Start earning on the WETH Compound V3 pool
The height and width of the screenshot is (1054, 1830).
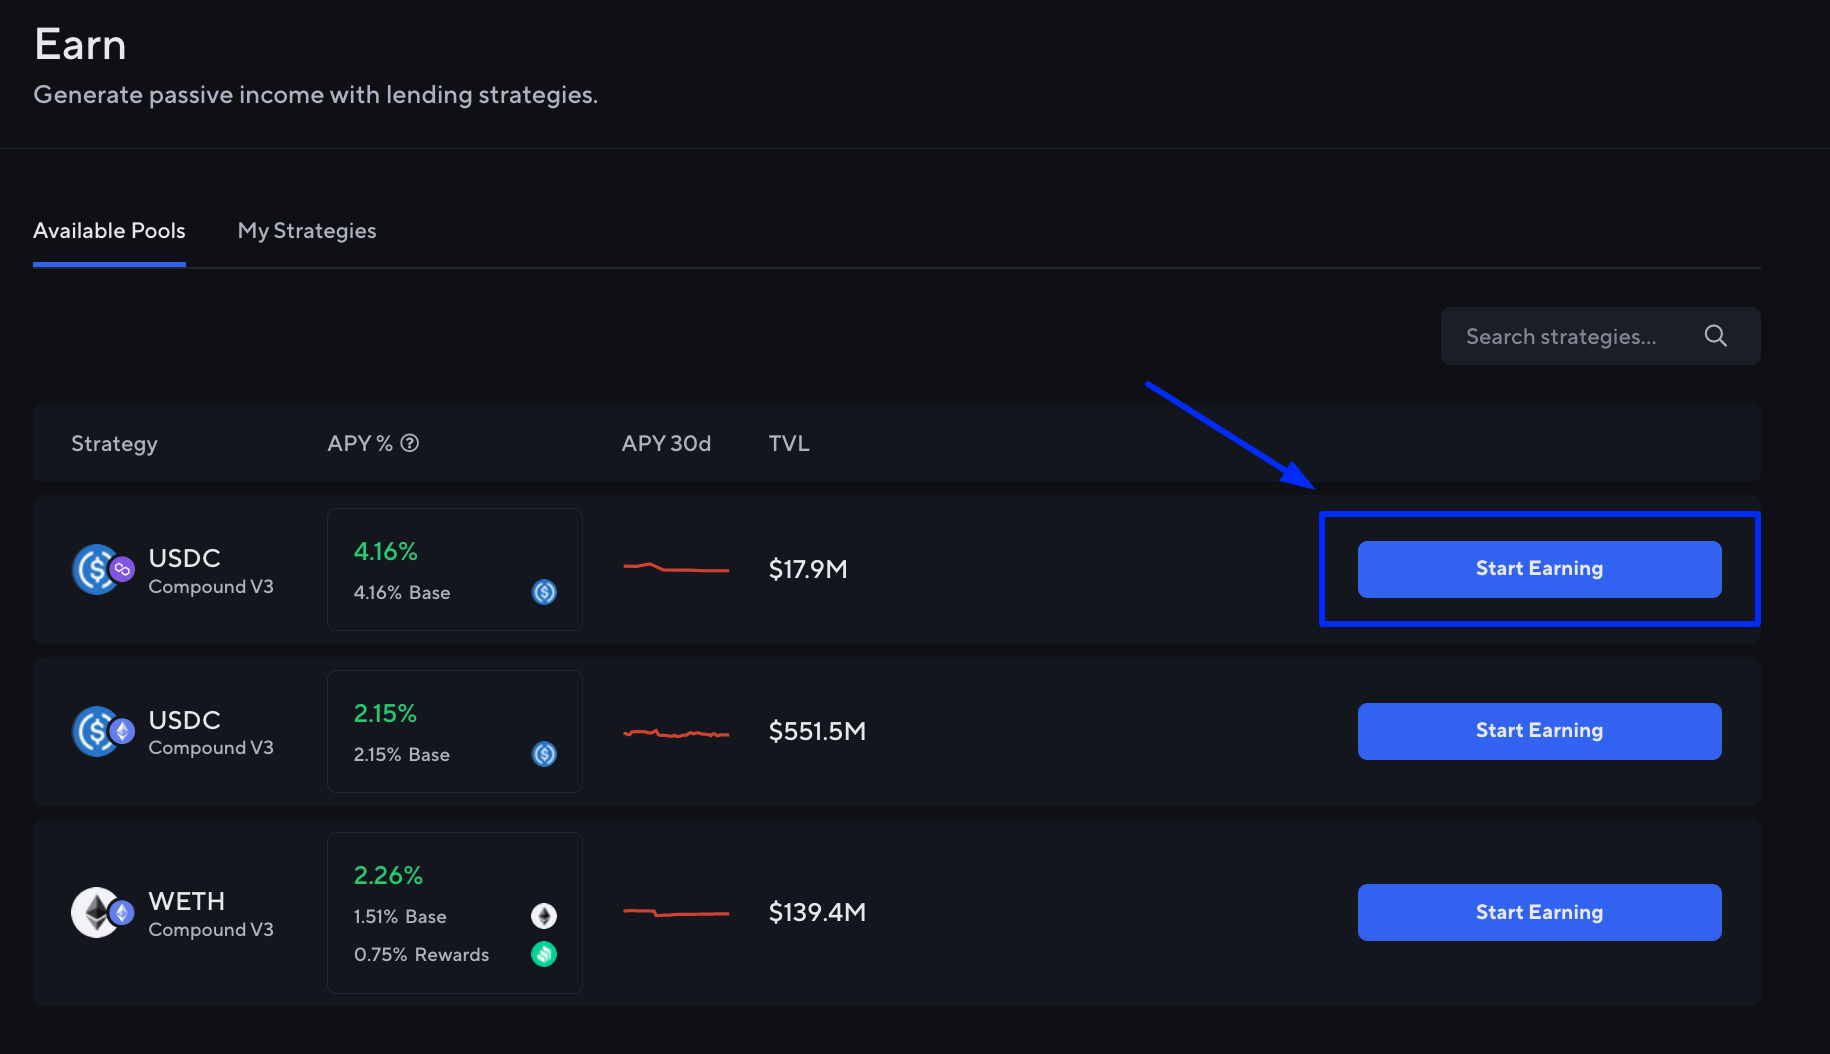1539,911
